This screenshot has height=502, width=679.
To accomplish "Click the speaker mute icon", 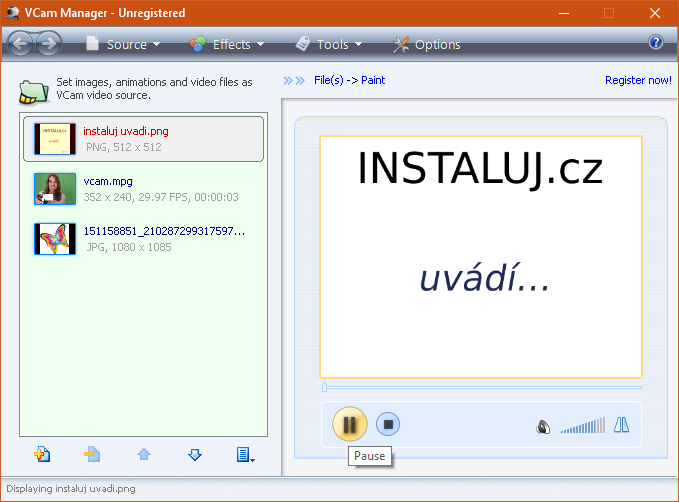I will 543,427.
